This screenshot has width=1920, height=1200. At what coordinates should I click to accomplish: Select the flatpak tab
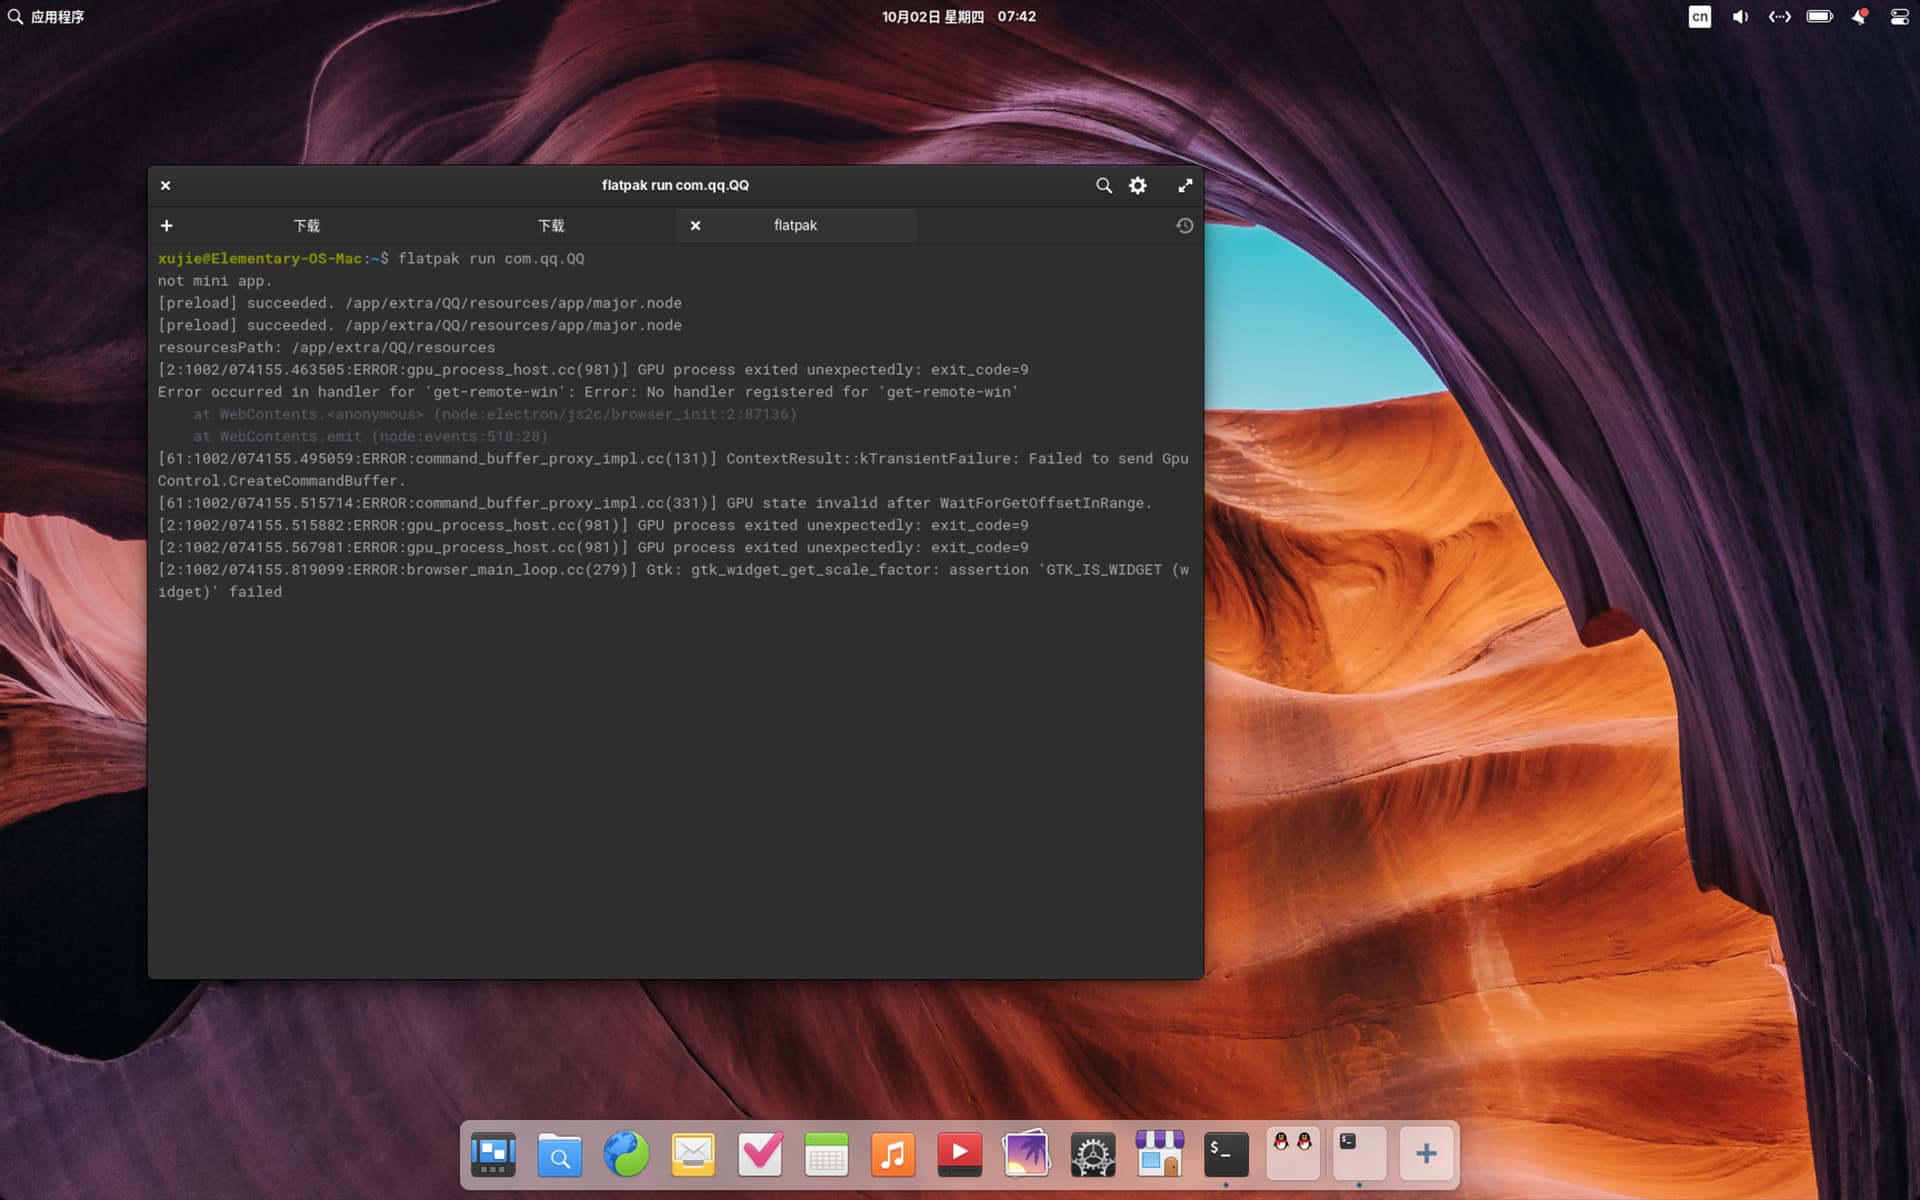(796, 226)
